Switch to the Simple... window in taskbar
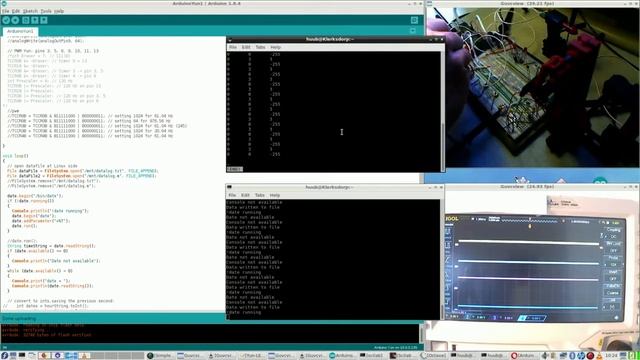The height and width of the screenshot is (360, 640). (160, 356)
